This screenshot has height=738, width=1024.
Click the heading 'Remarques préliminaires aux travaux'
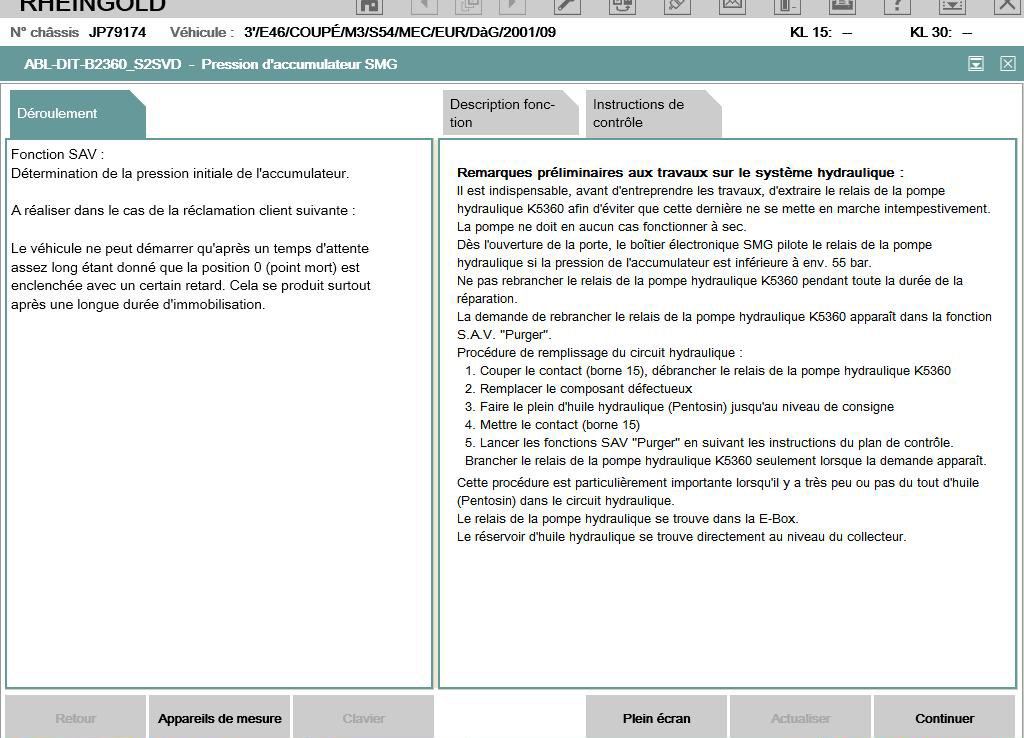(680, 172)
